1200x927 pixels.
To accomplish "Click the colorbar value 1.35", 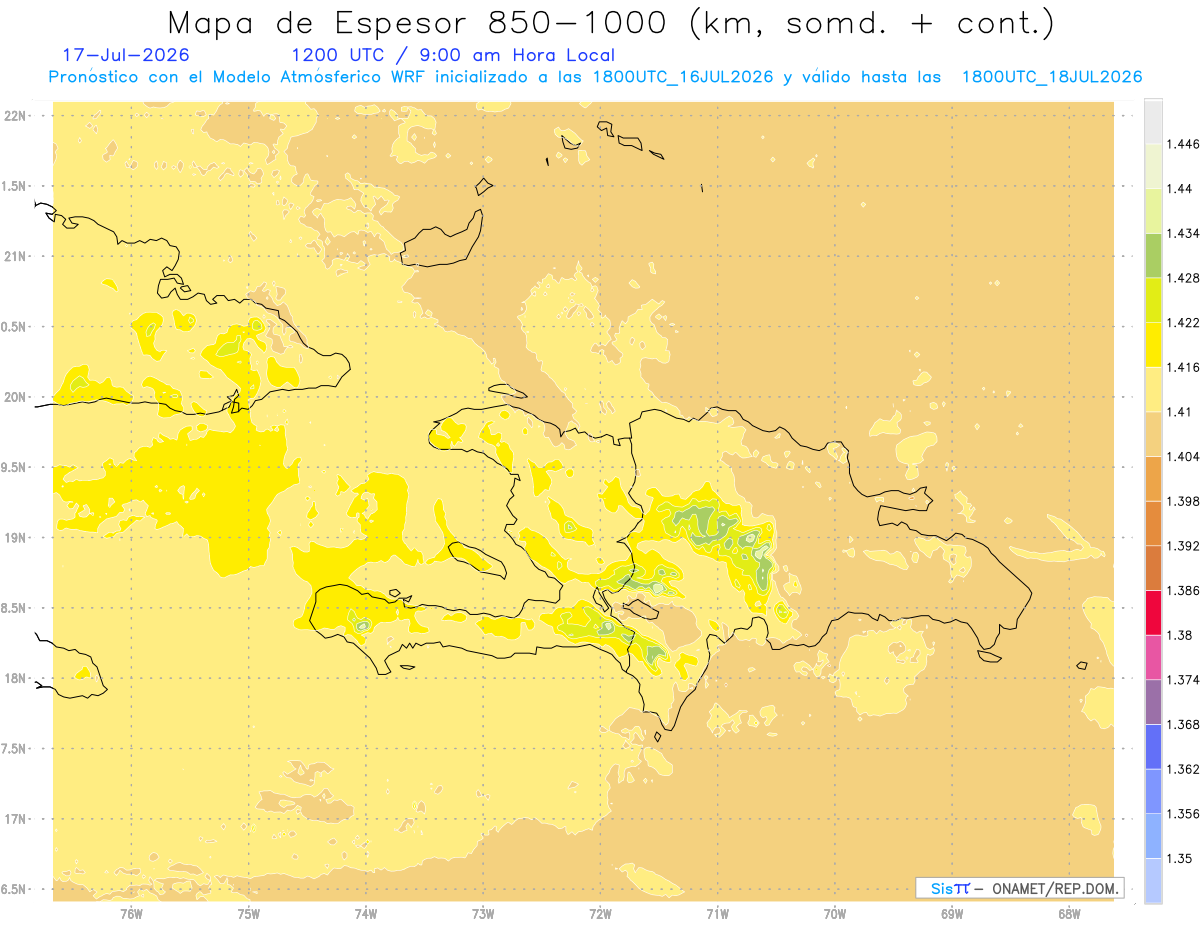I will pos(1179,858).
